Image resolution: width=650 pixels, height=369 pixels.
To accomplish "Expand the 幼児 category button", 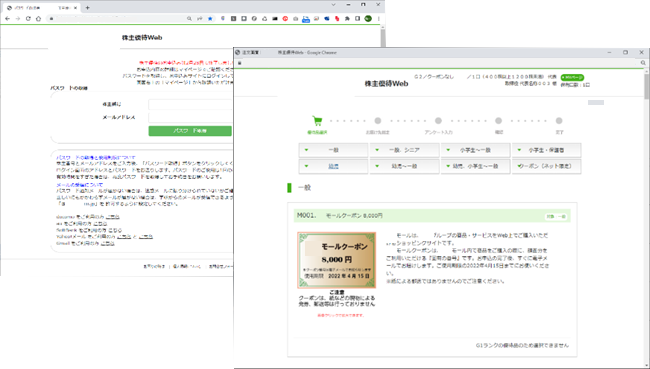I will (333, 166).
